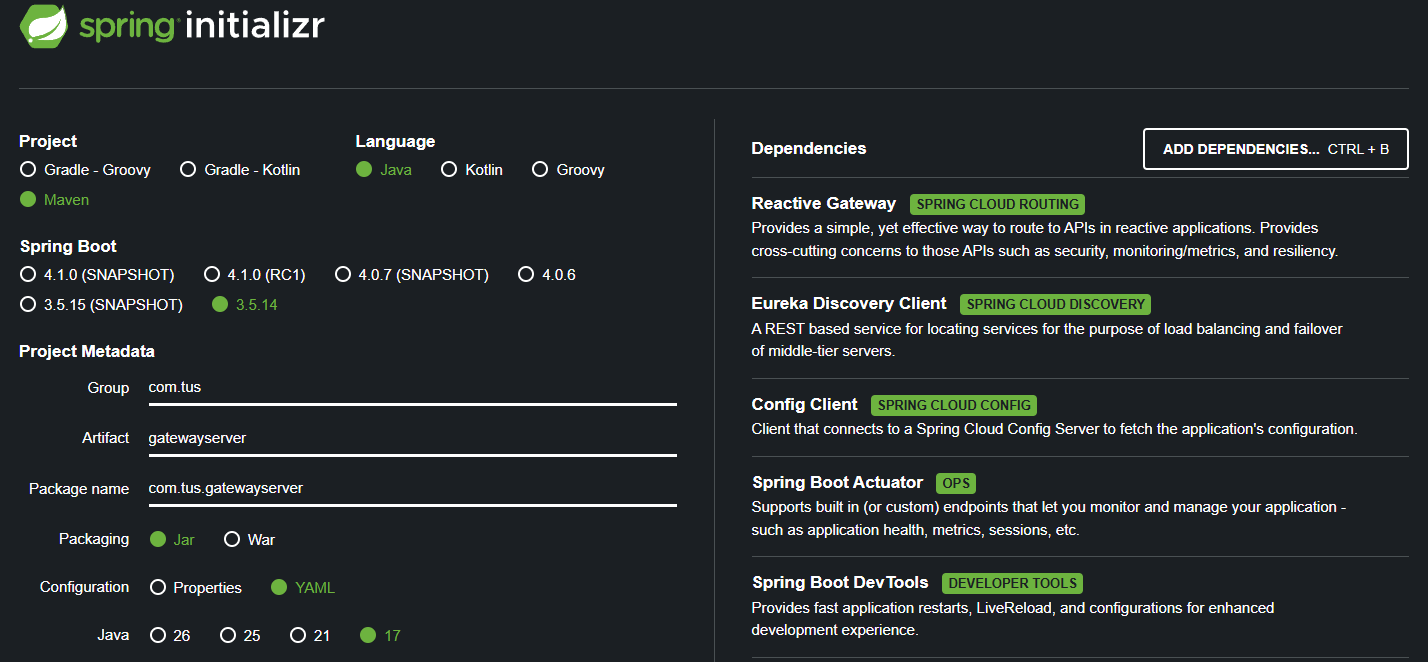Click the Spring Boot section heading
This screenshot has width=1428, height=662.
[68, 246]
